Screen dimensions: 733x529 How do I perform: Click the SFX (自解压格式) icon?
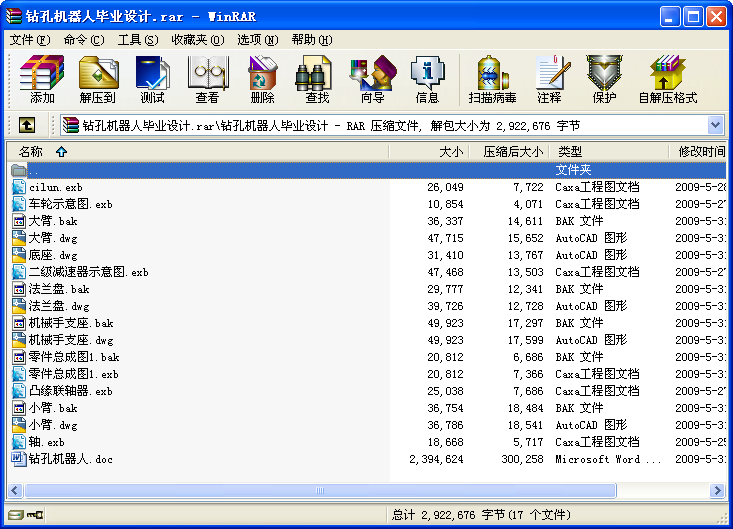668,79
